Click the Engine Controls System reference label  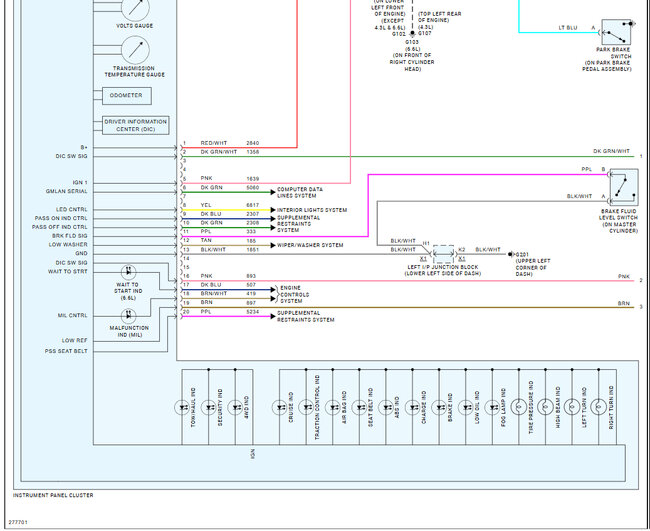pyautogui.click(x=300, y=294)
